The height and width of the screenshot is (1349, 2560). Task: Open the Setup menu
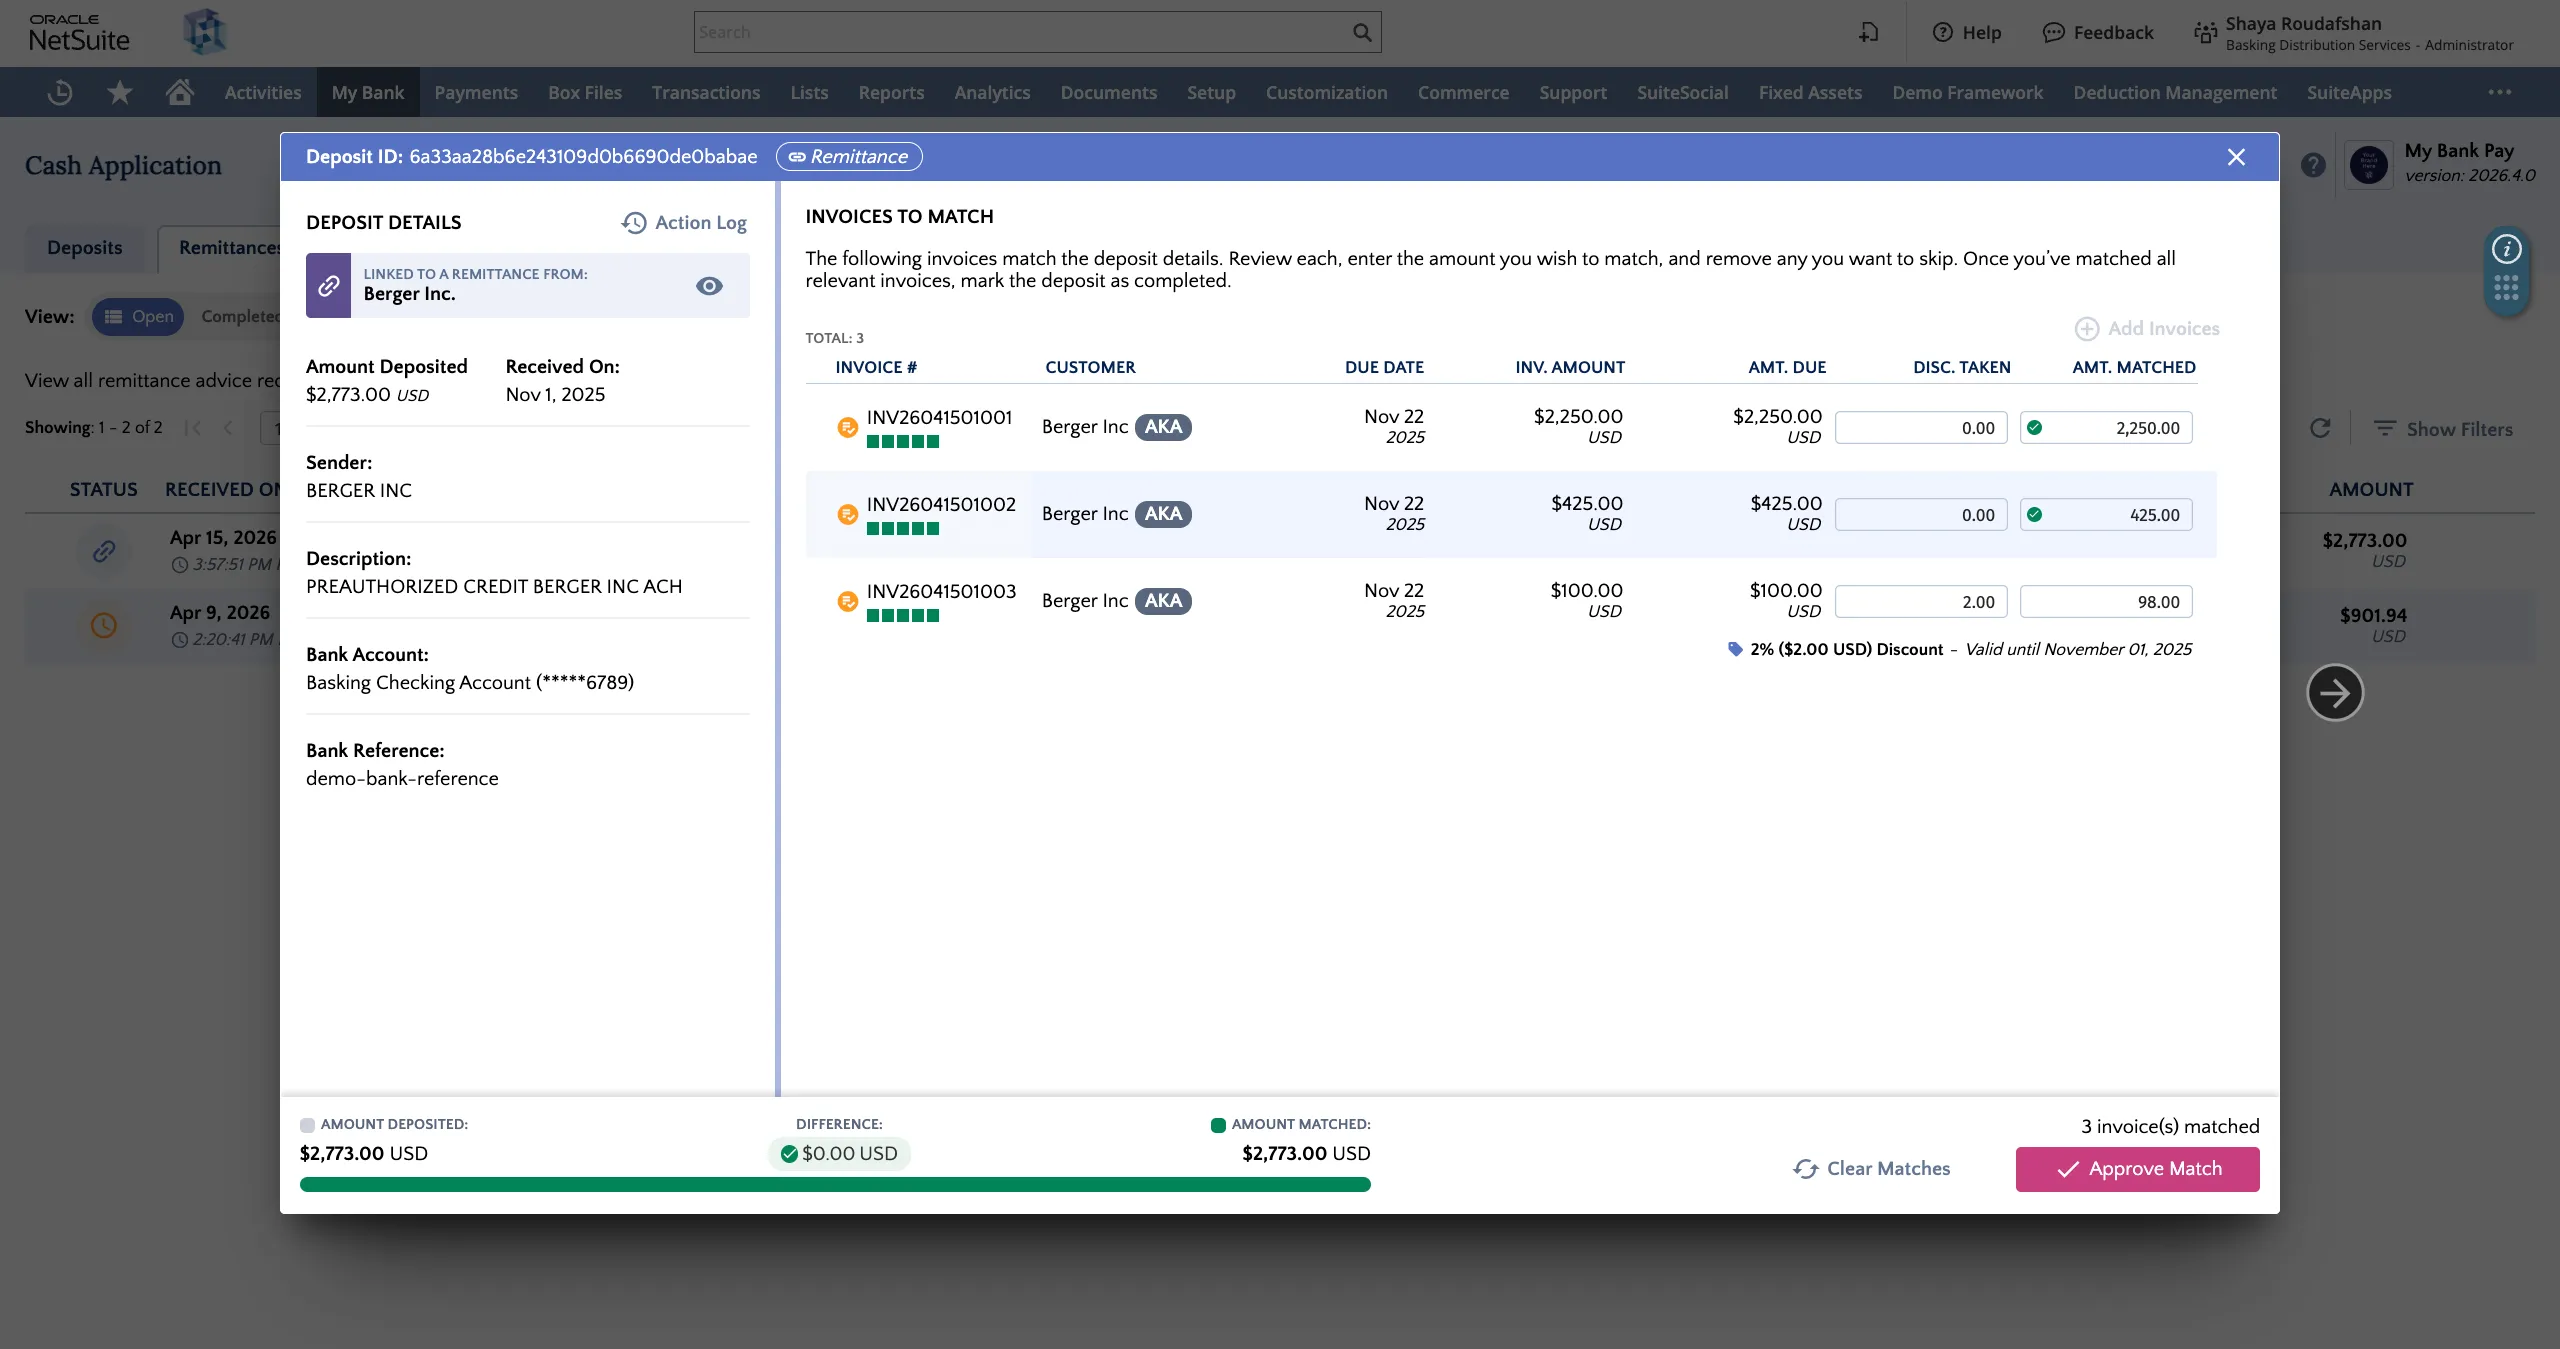[1211, 92]
